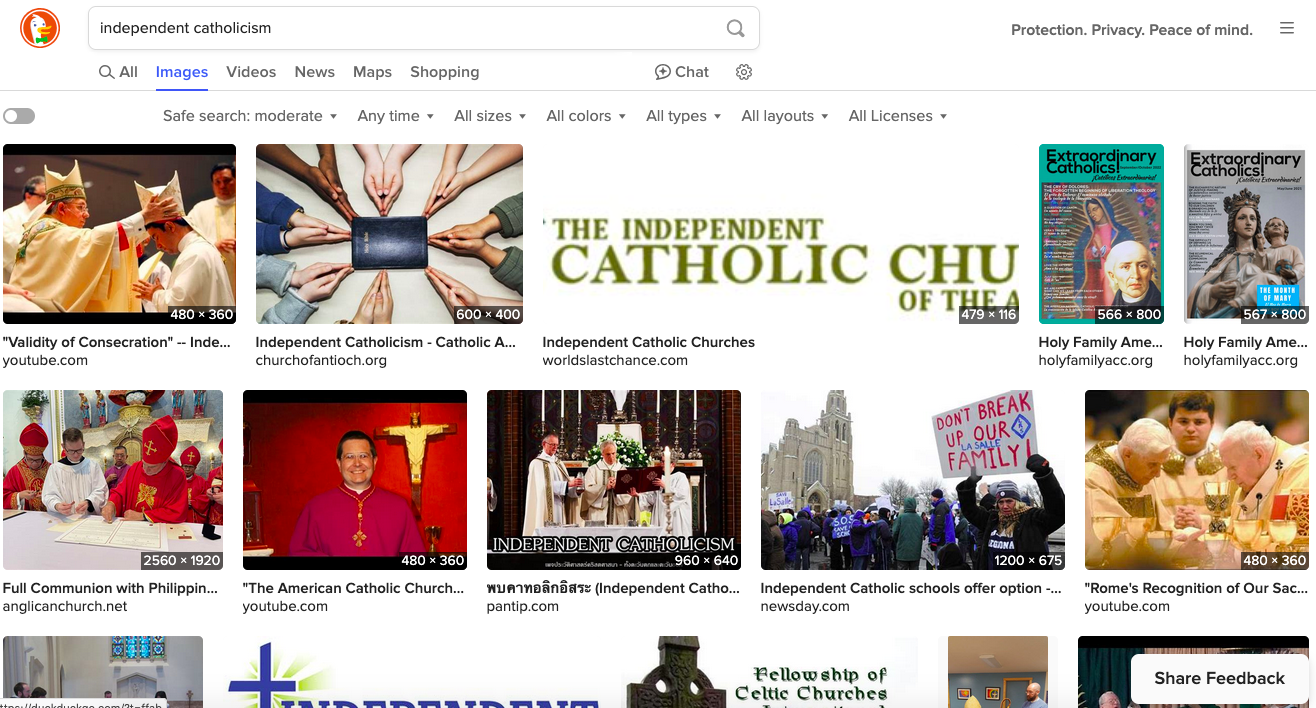Open the hands around Bible thumbnail
The height and width of the screenshot is (708, 1316).
click(389, 234)
